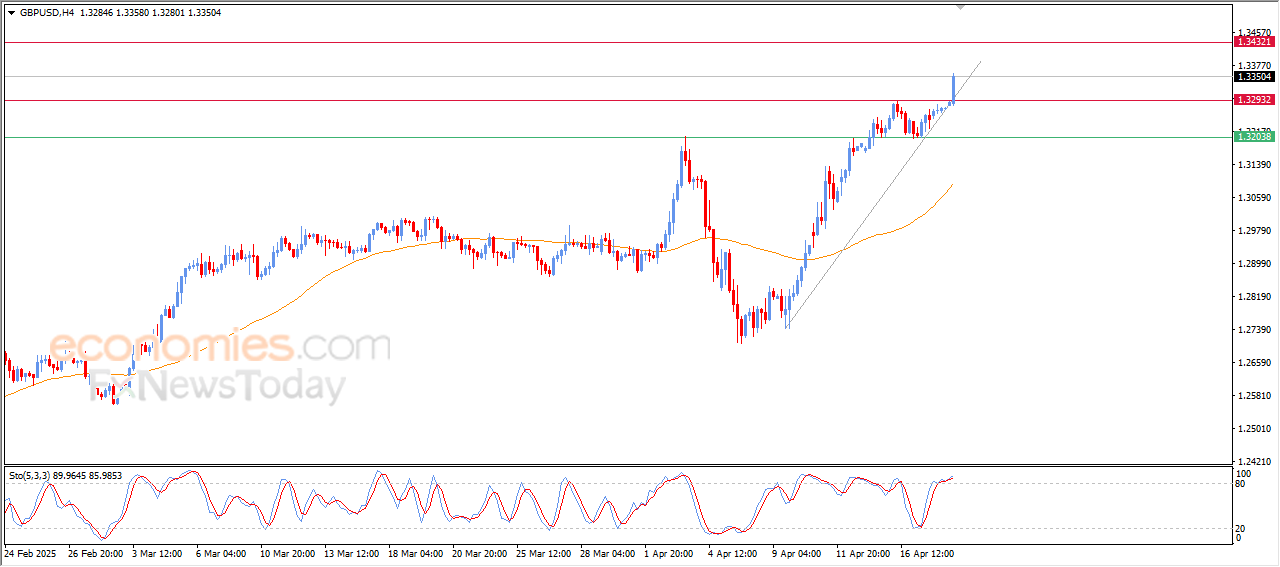1280x567 pixels.
Task: Click the 20 Mar 20:00 time label
Action: [479, 552]
